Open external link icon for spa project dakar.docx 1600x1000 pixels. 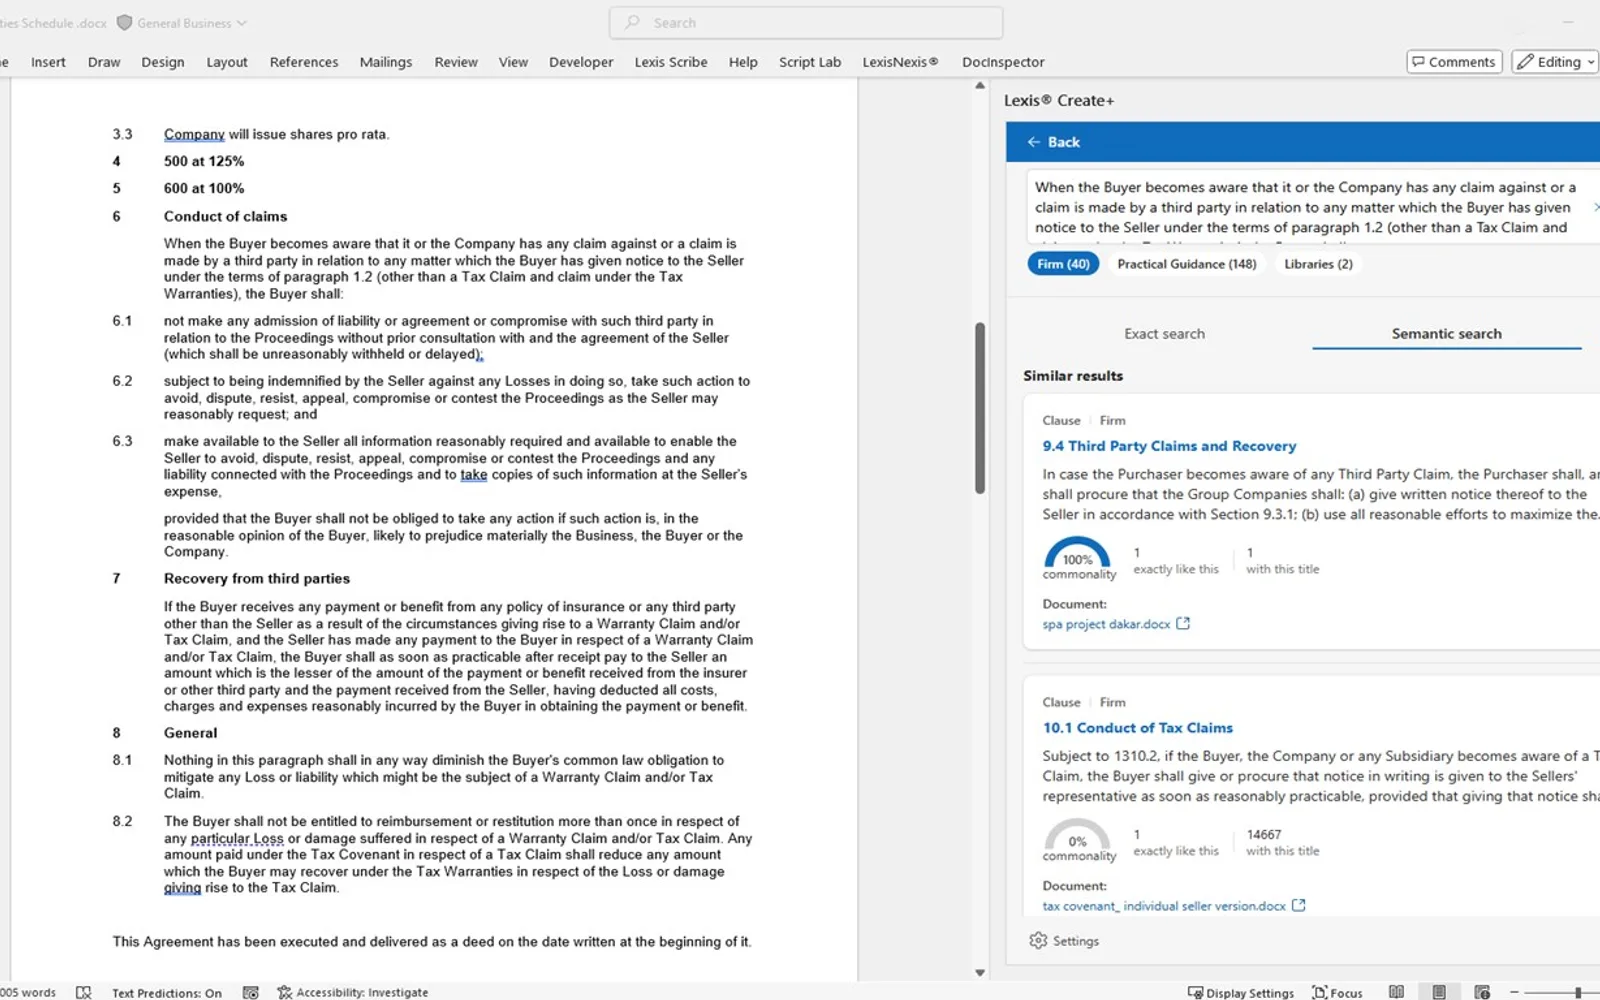pyautogui.click(x=1183, y=623)
